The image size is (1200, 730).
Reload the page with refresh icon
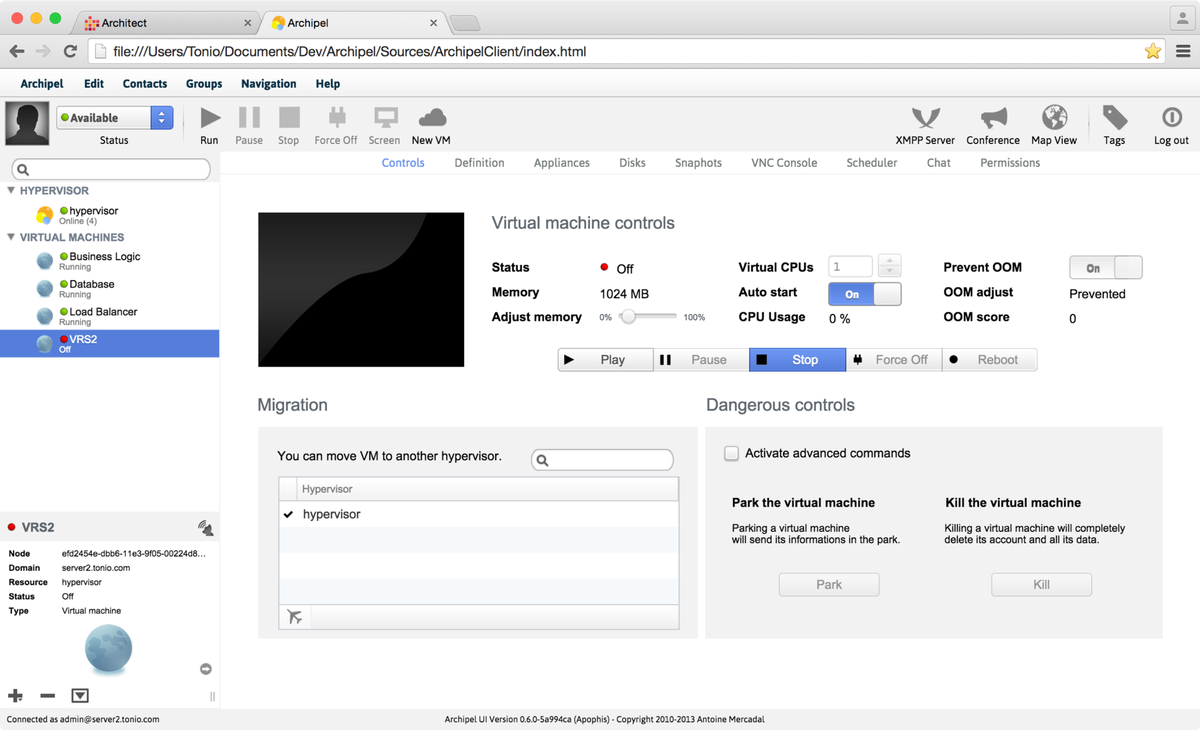tap(70, 51)
